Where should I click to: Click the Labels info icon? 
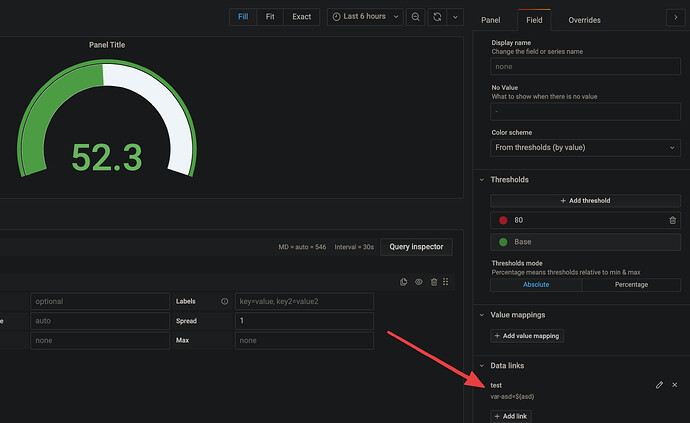pos(224,302)
